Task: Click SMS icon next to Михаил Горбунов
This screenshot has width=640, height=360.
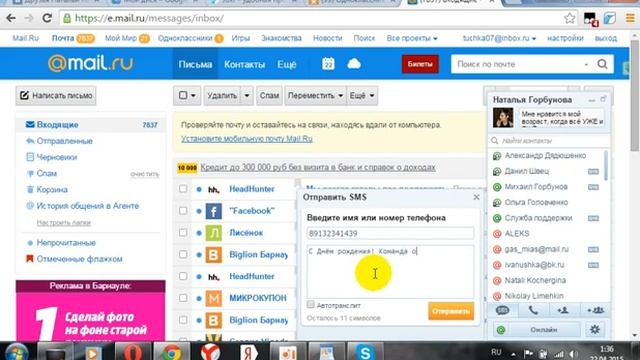Action: click(593, 187)
